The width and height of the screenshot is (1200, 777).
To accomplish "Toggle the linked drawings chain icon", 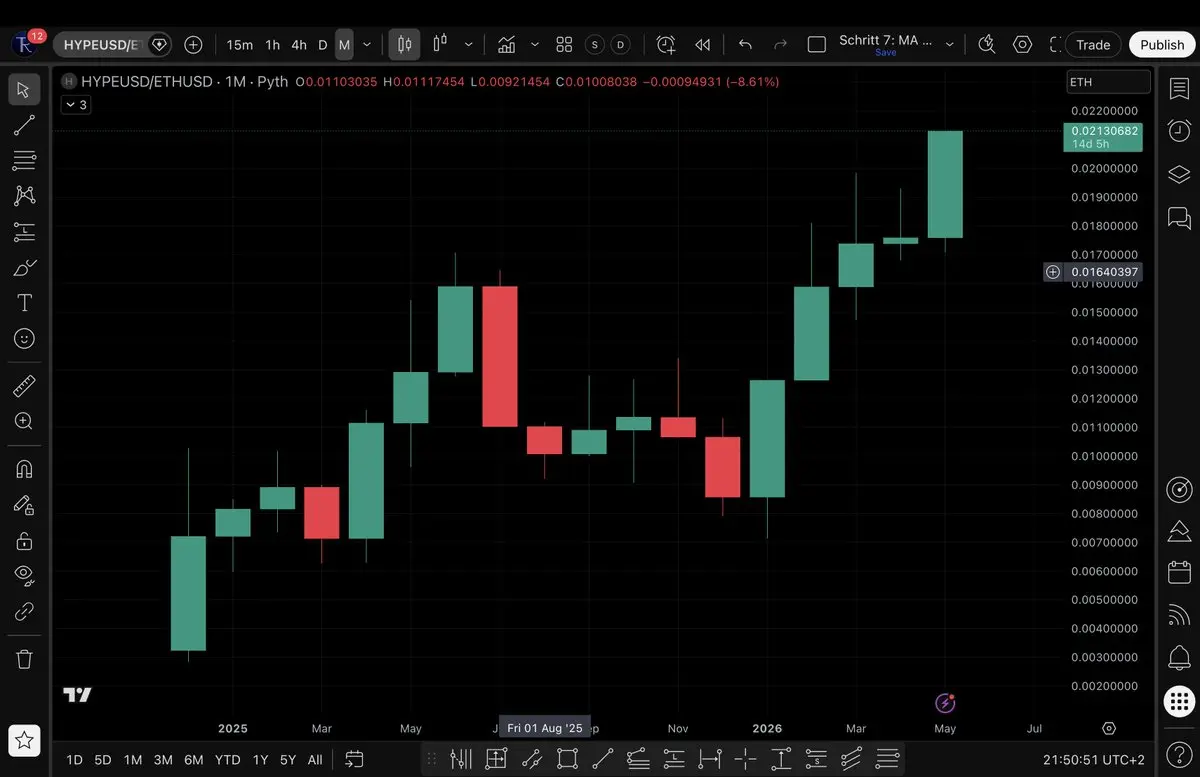I will 24,611.
